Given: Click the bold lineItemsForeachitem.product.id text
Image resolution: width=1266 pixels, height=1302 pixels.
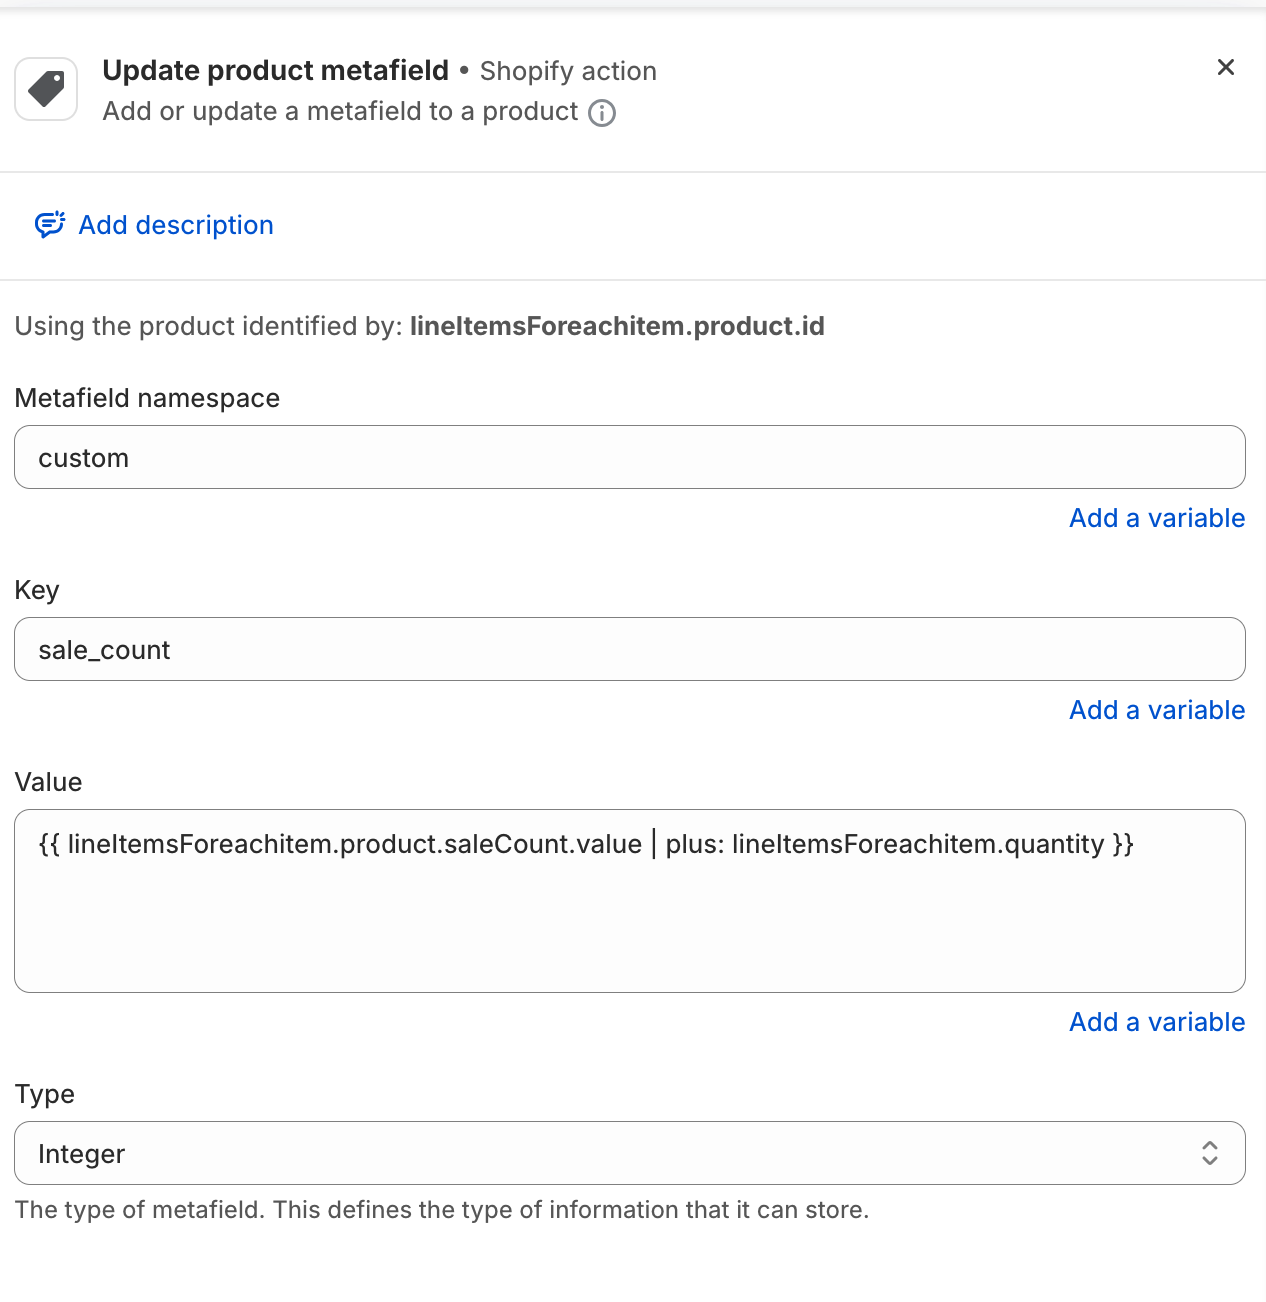Looking at the screenshot, I should (617, 326).
